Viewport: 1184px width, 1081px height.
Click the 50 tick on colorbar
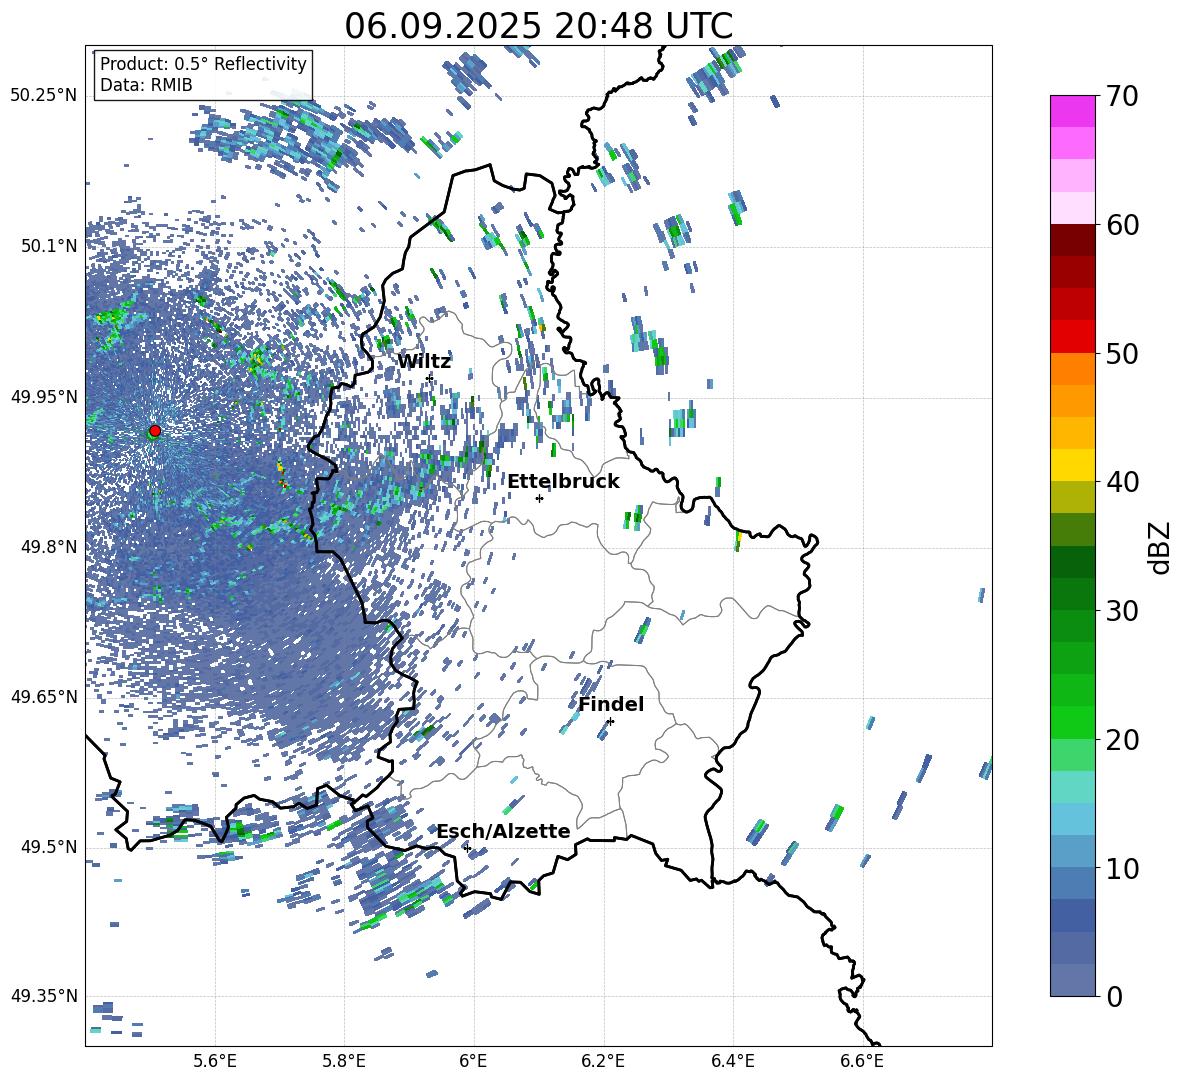coord(1122,353)
